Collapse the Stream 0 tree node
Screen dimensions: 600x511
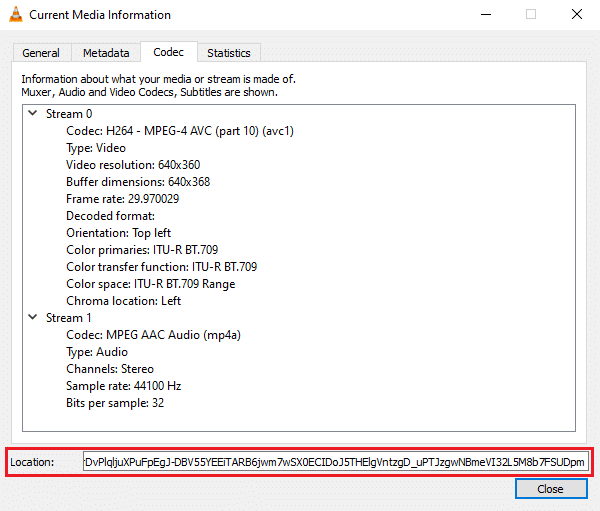34,114
